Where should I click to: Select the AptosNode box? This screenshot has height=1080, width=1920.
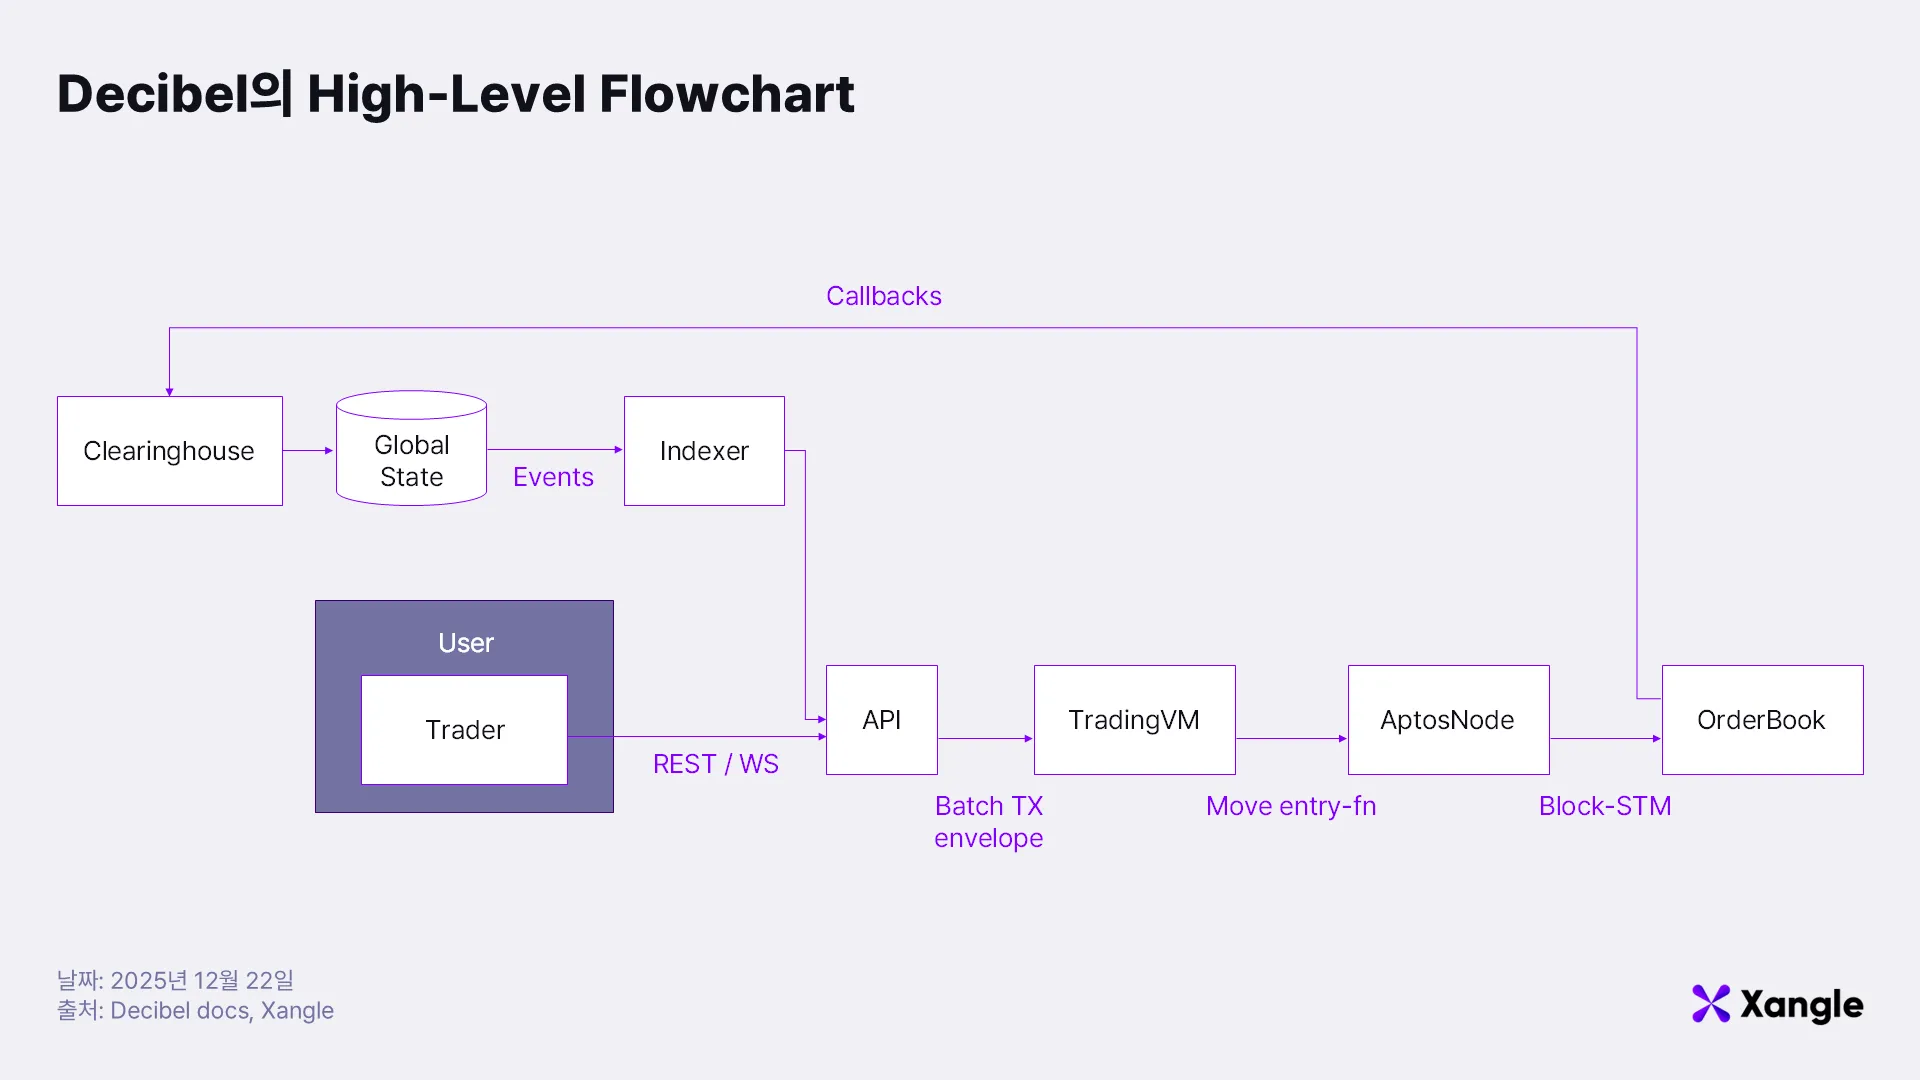pos(1447,720)
